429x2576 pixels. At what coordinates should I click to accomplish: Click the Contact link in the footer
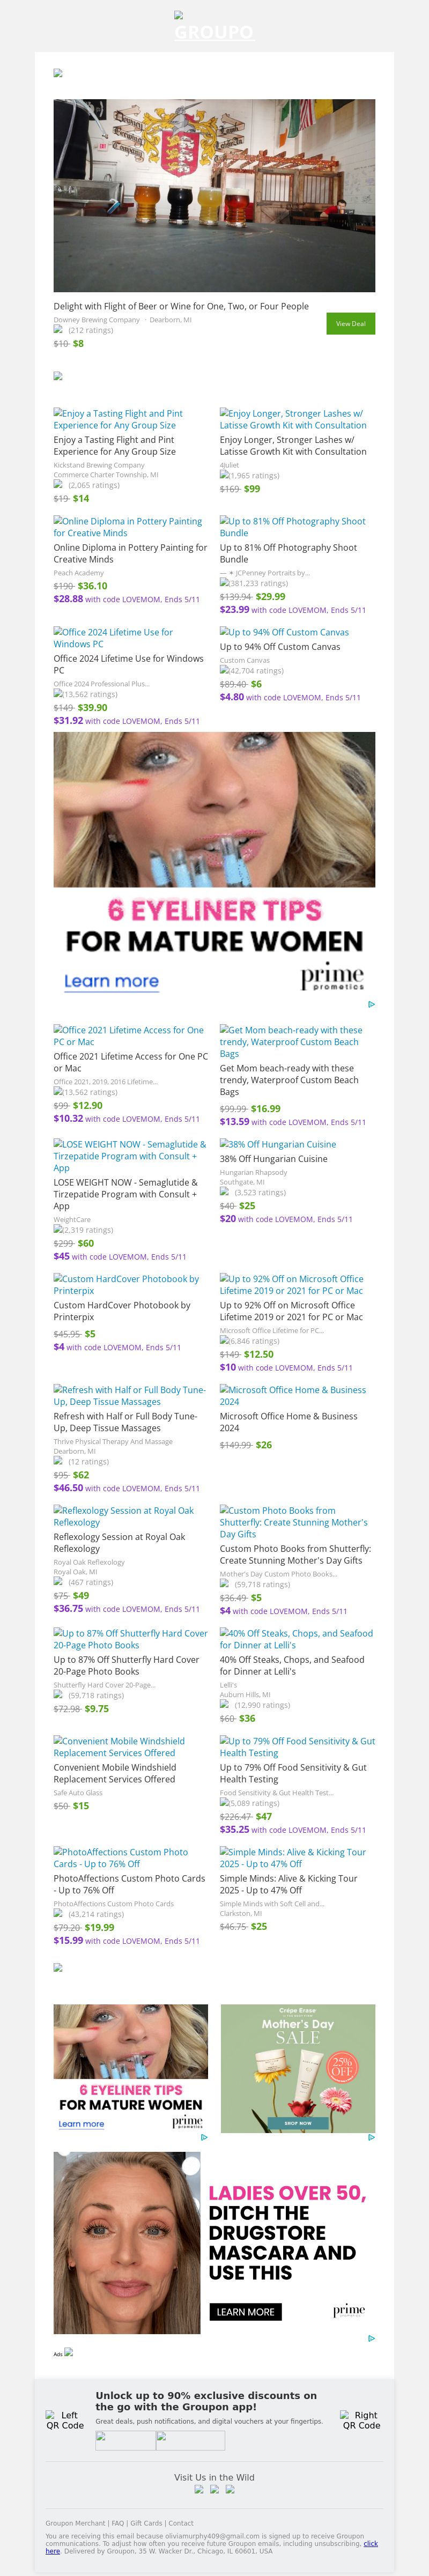click(181, 2523)
